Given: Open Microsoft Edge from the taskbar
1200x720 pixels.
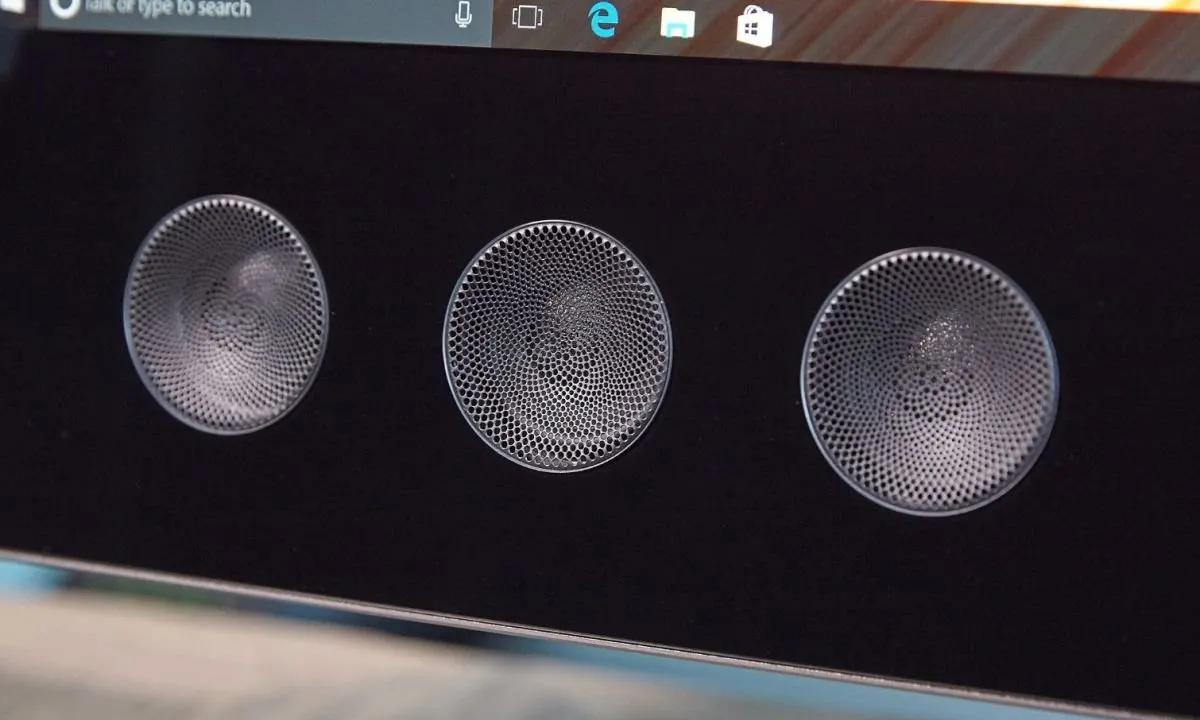Looking at the screenshot, I should pos(602,19).
